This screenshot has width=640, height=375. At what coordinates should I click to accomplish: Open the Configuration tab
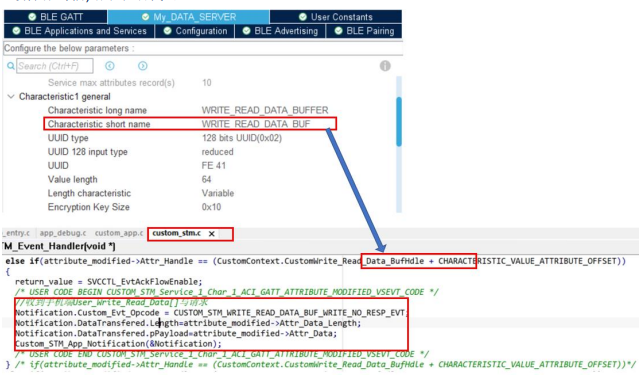coord(195,31)
